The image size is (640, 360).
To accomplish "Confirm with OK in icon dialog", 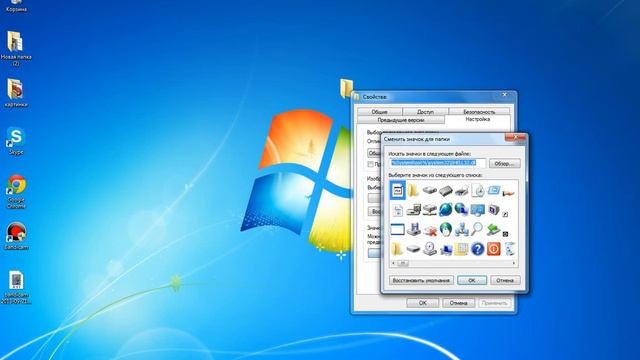I will coord(472,280).
